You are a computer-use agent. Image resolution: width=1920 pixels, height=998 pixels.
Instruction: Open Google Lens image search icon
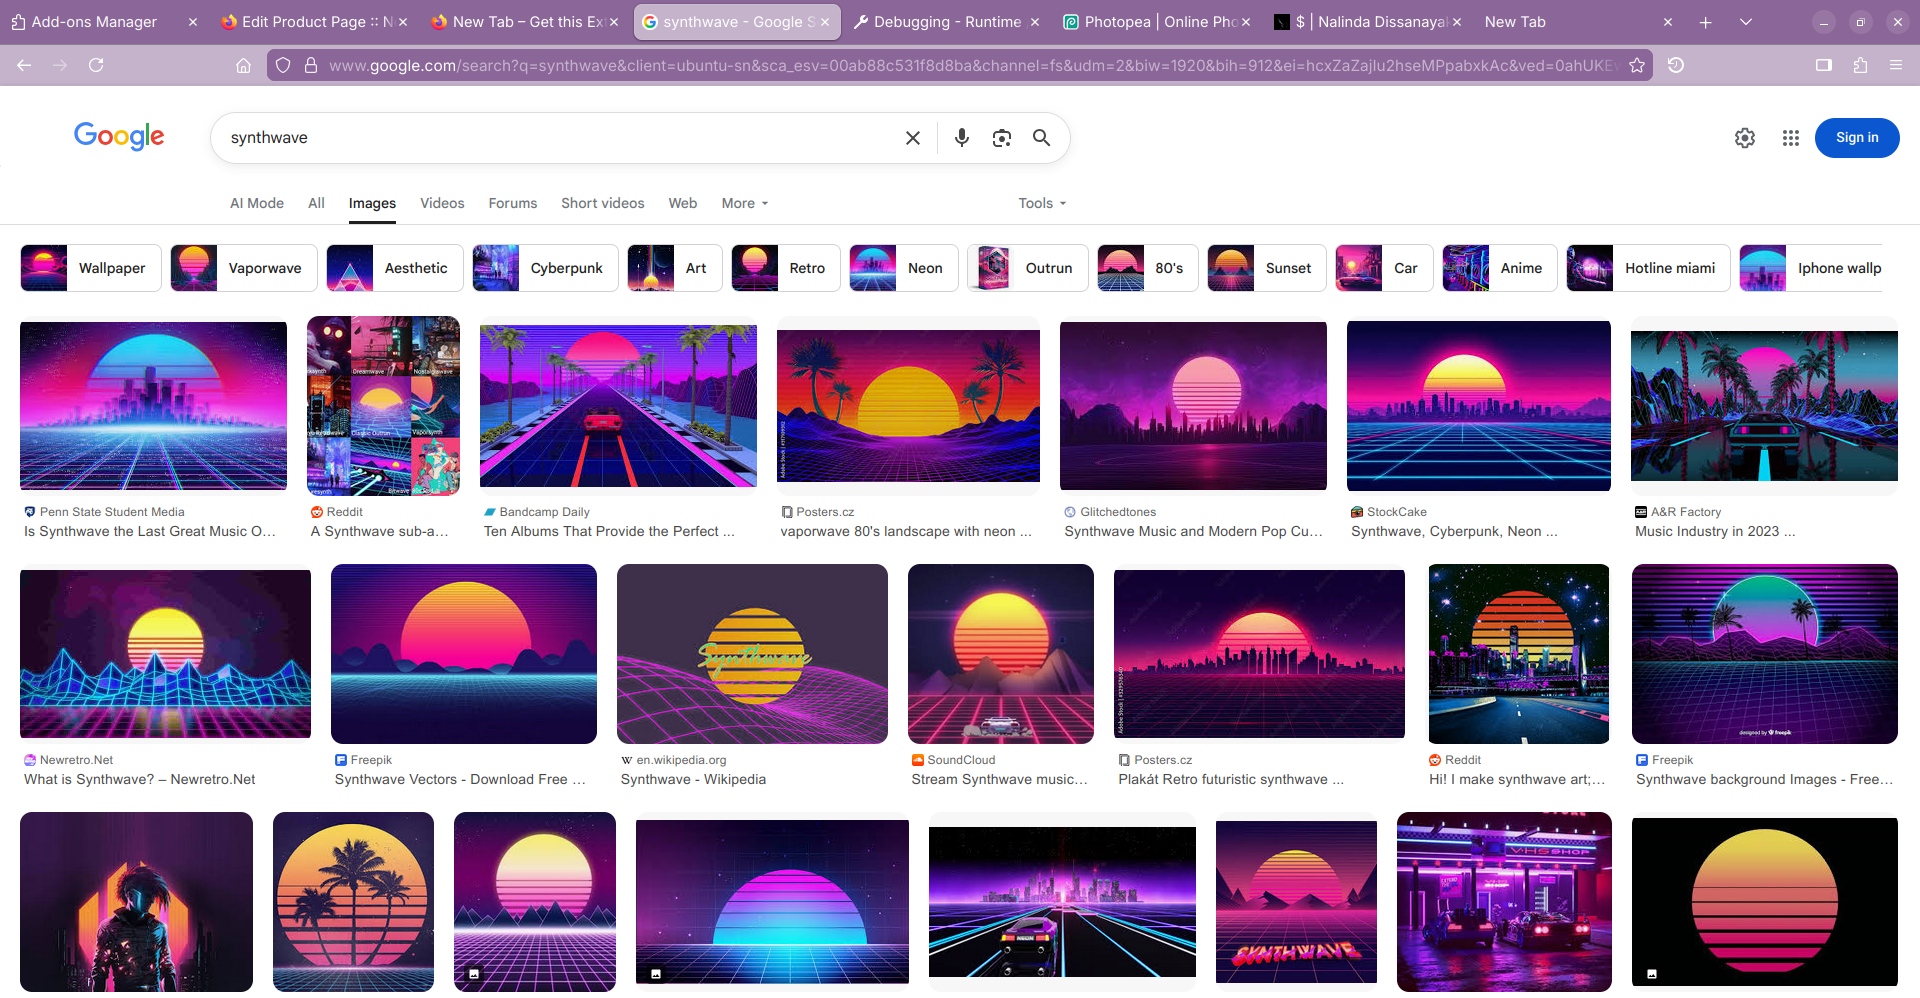[1001, 138]
